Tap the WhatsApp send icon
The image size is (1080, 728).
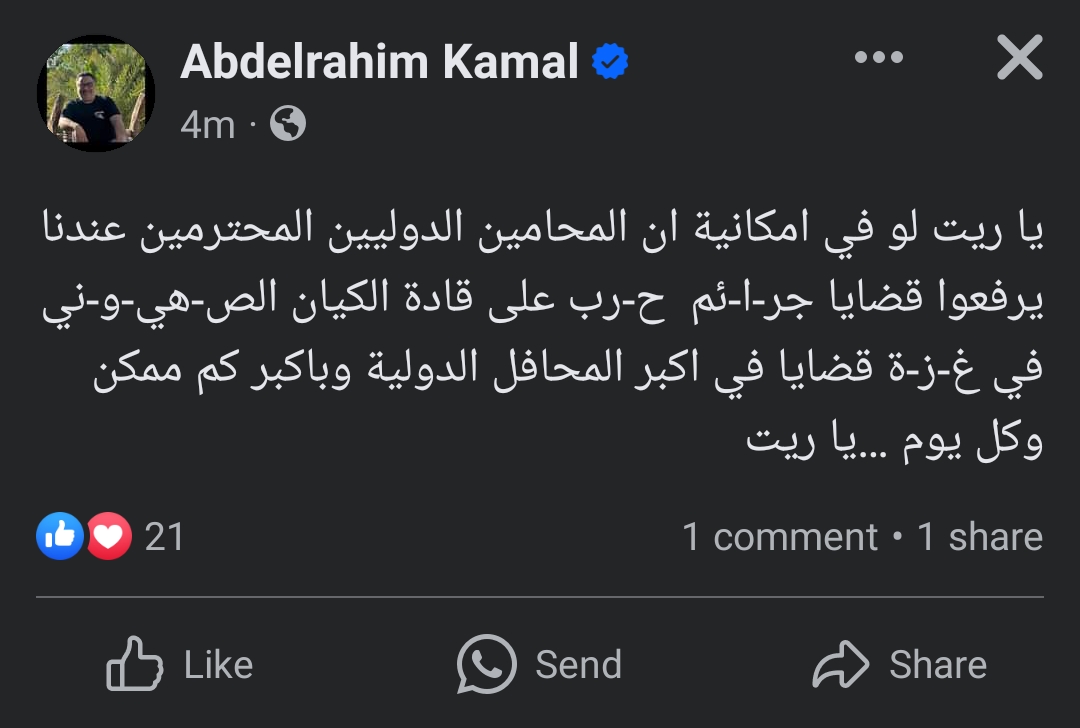click(x=486, y=665)
